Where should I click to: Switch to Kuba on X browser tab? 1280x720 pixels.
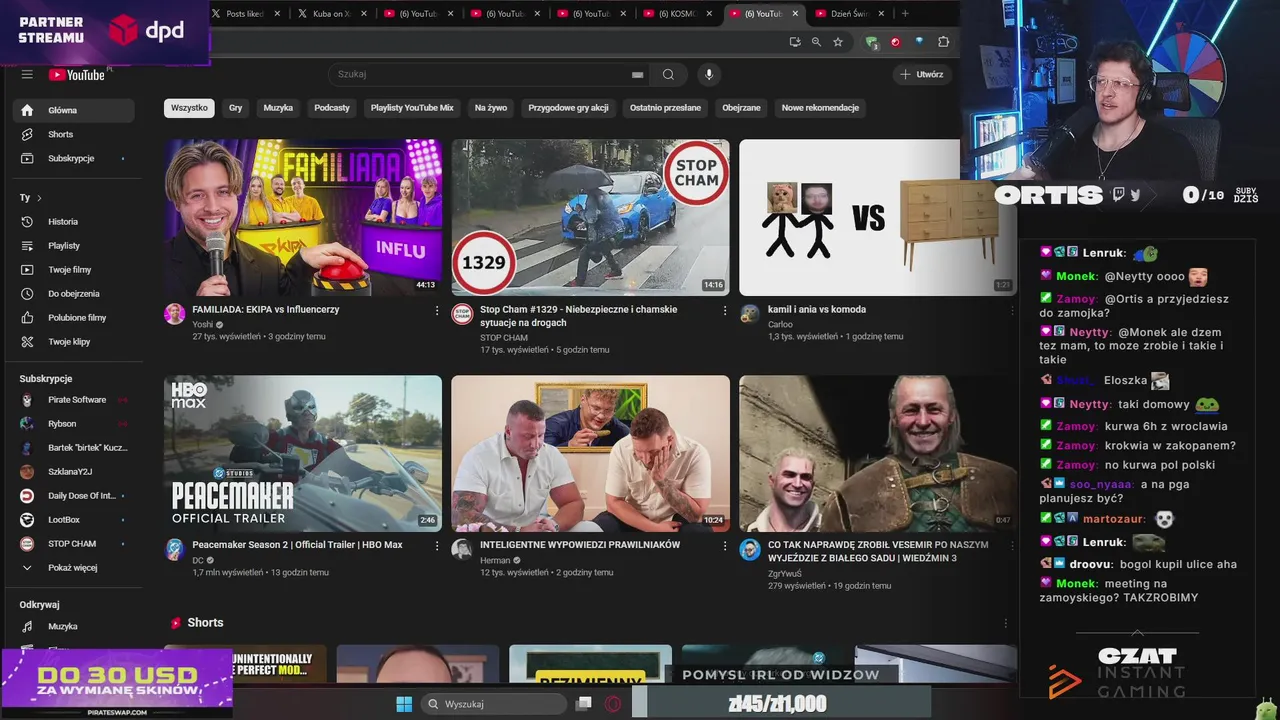point(332,13)
